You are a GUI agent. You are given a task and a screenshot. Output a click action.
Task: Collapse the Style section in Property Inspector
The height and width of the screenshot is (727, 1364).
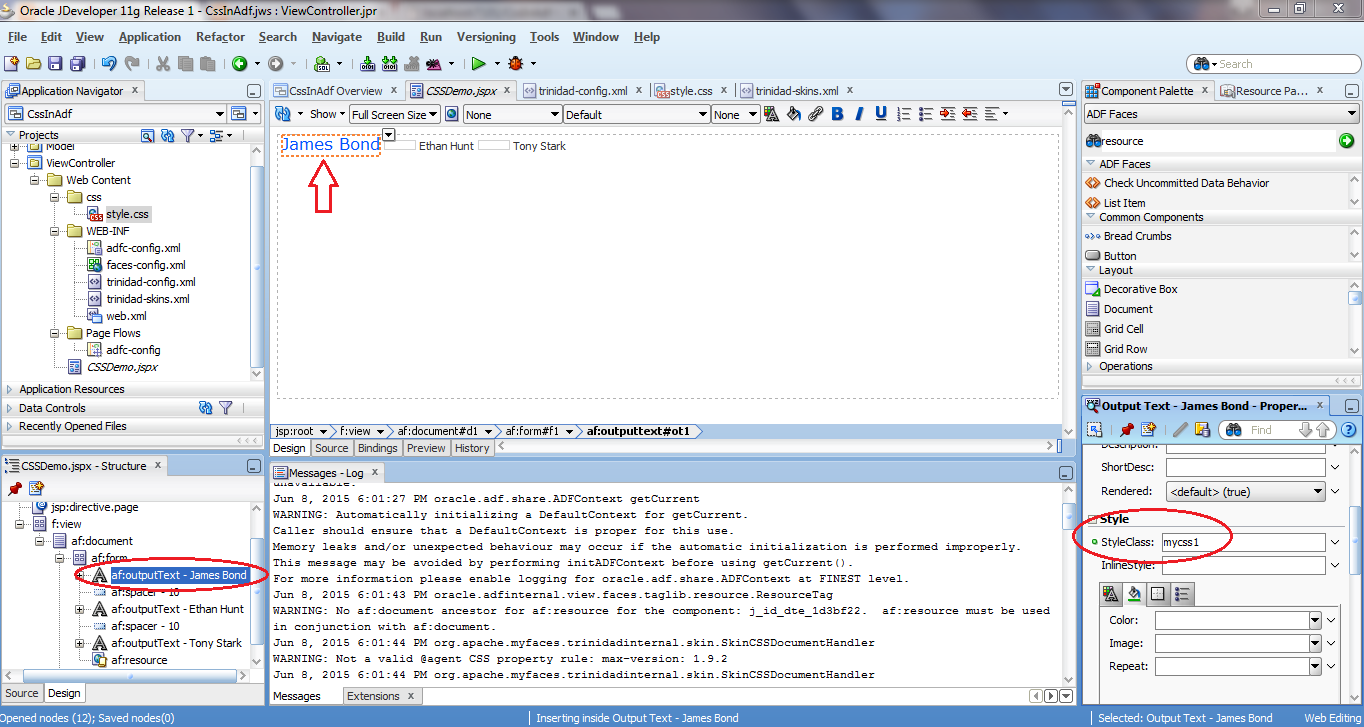(x=1092, y=519)
